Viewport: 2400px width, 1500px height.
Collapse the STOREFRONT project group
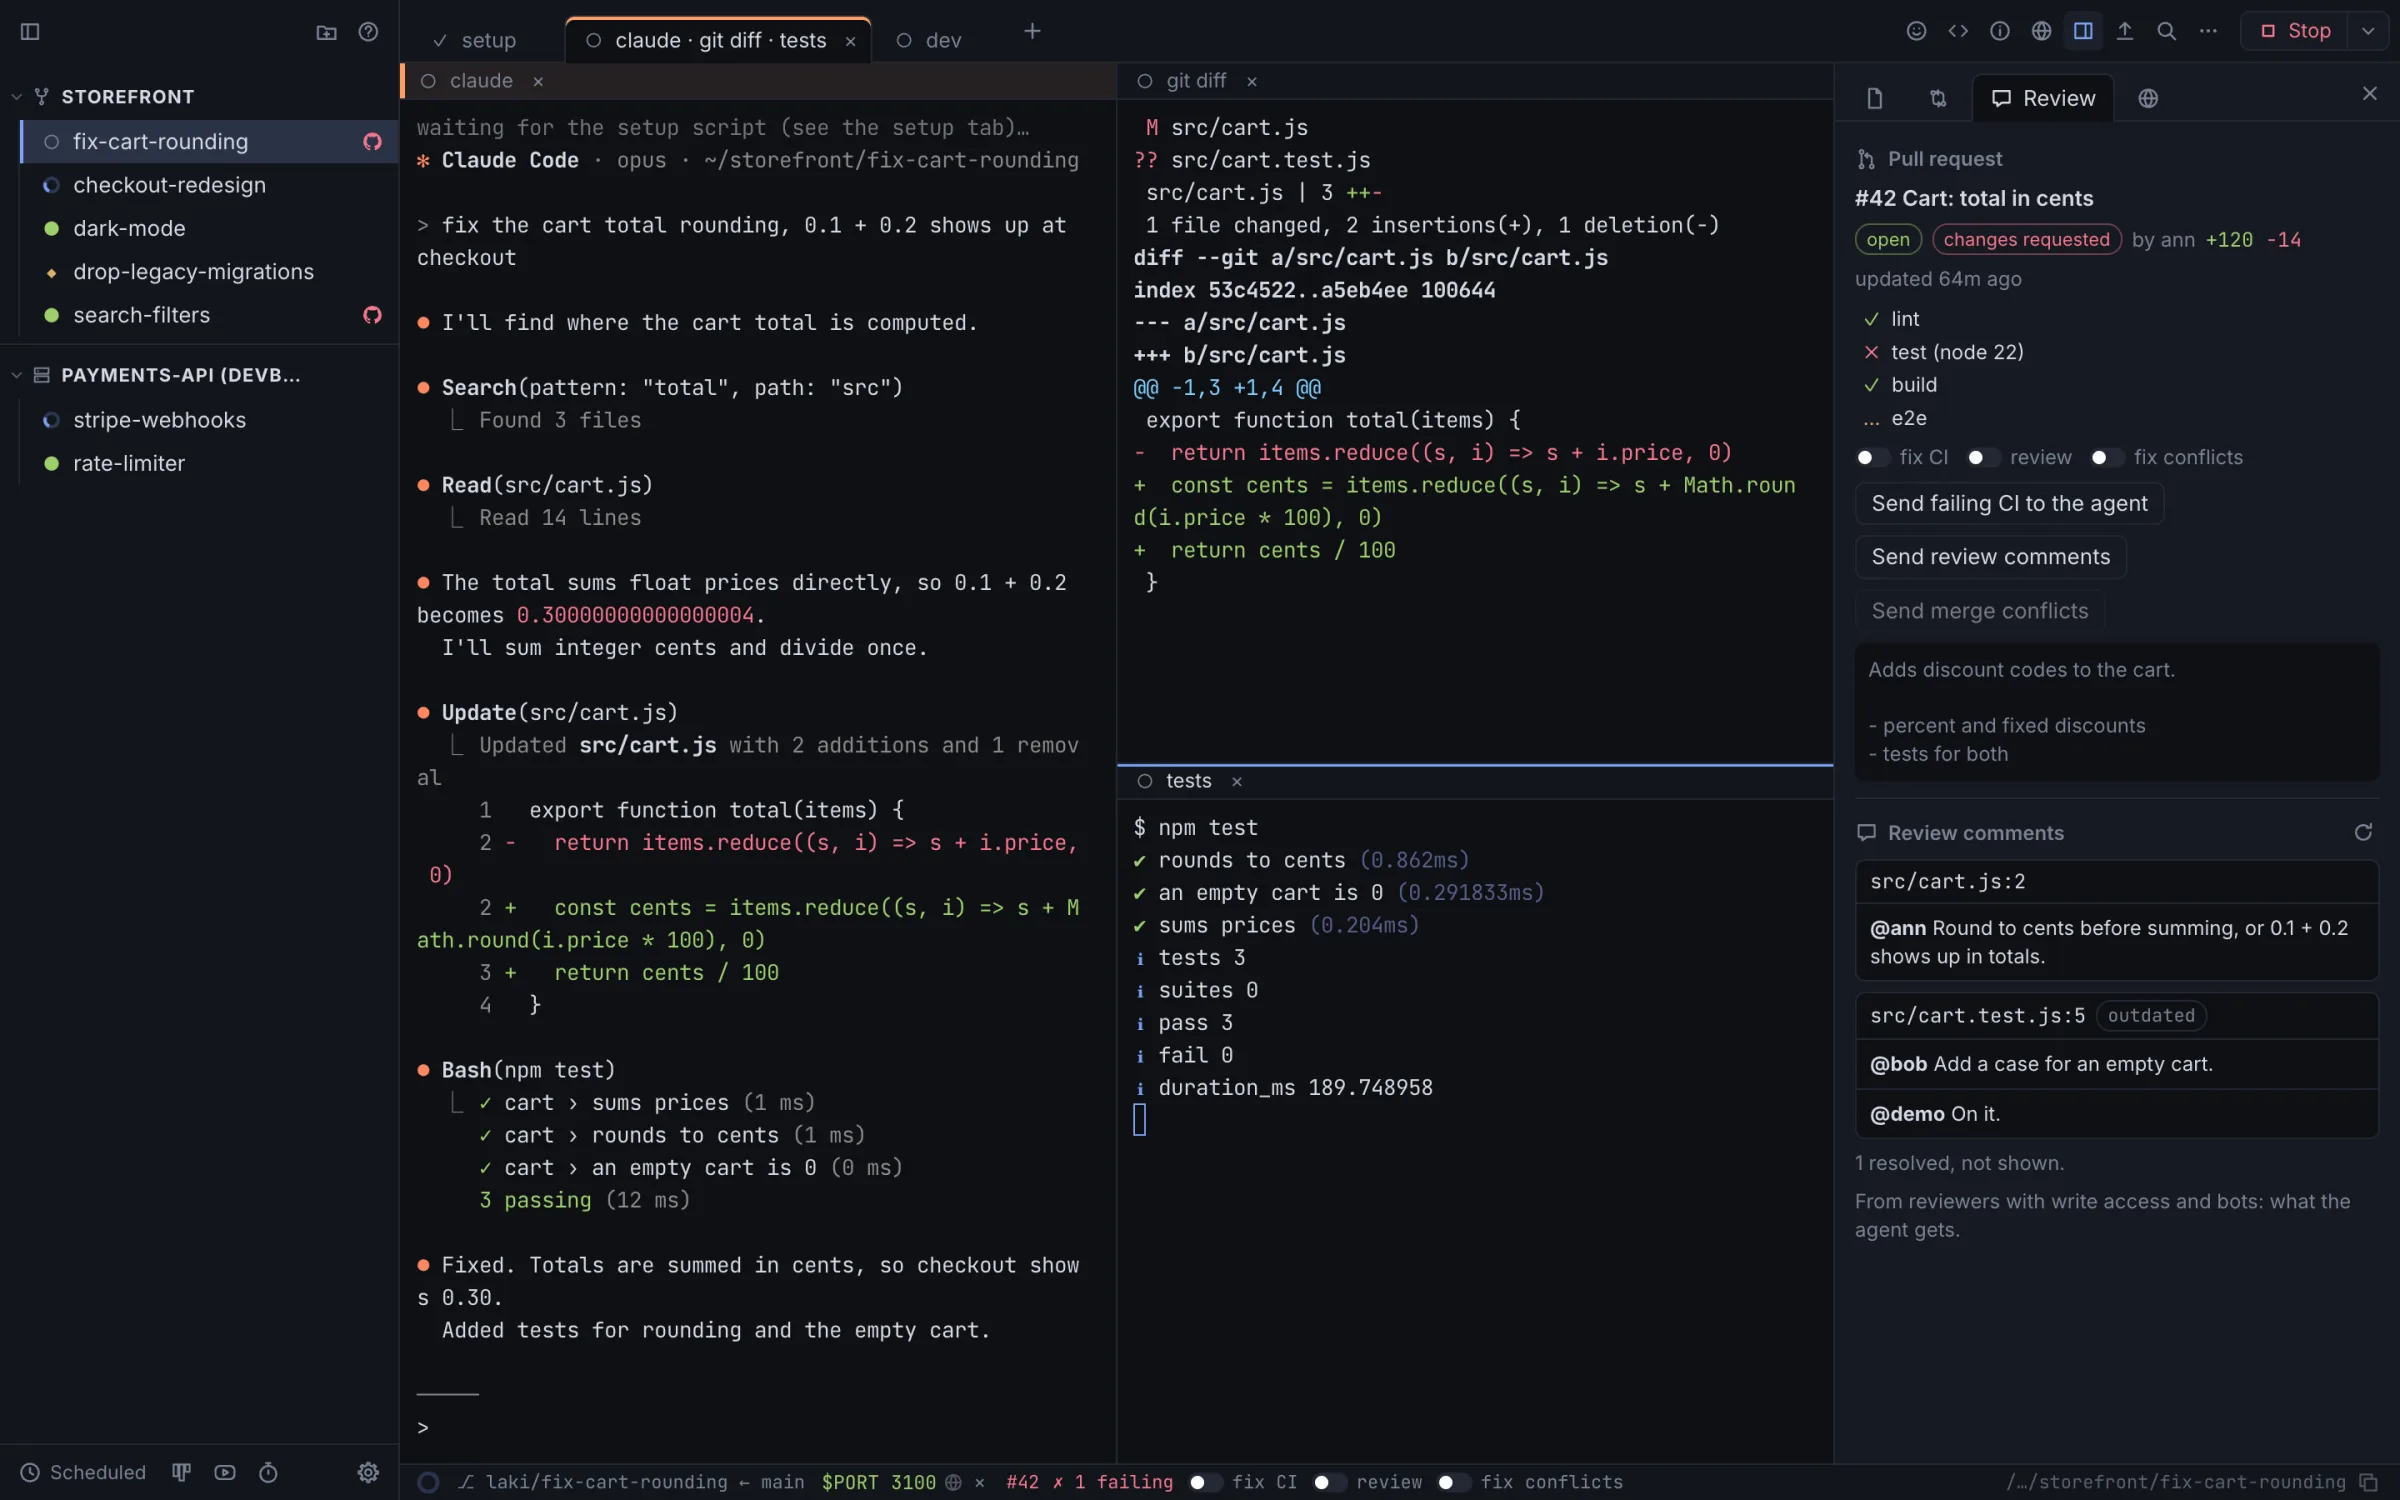16,97
